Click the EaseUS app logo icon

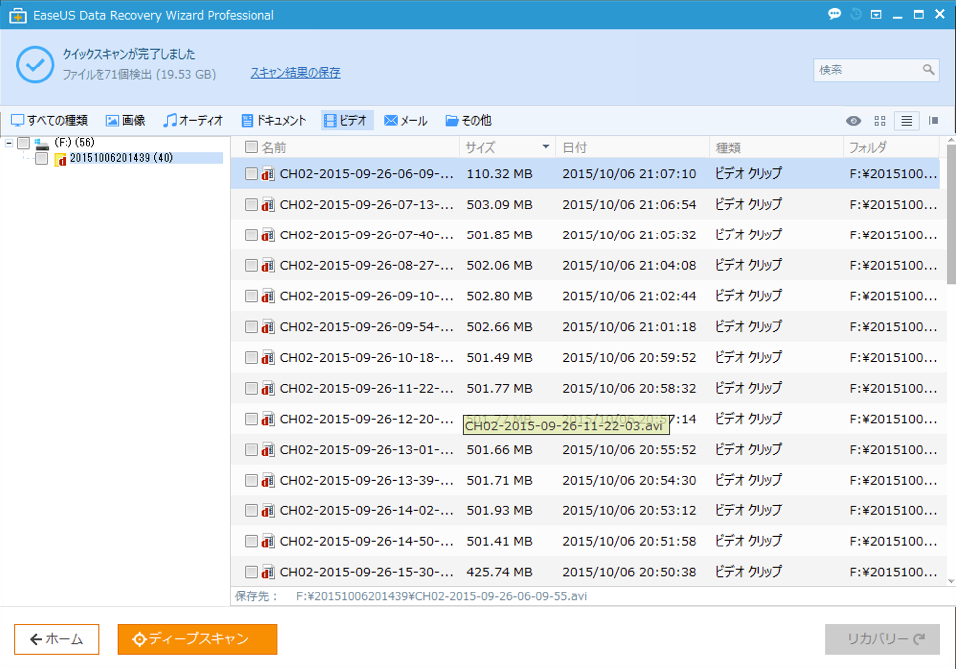pos(18,15)
